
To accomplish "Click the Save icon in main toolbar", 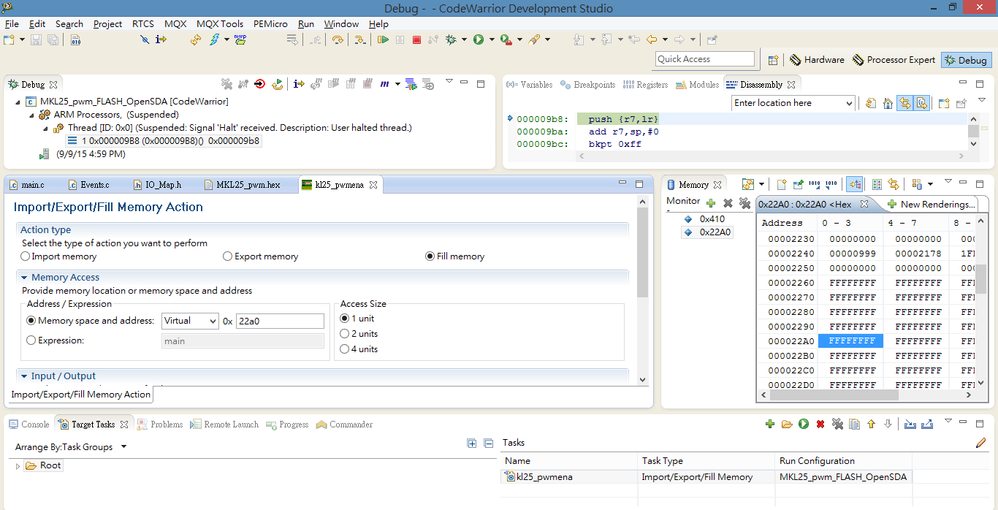I will [36, 39].
